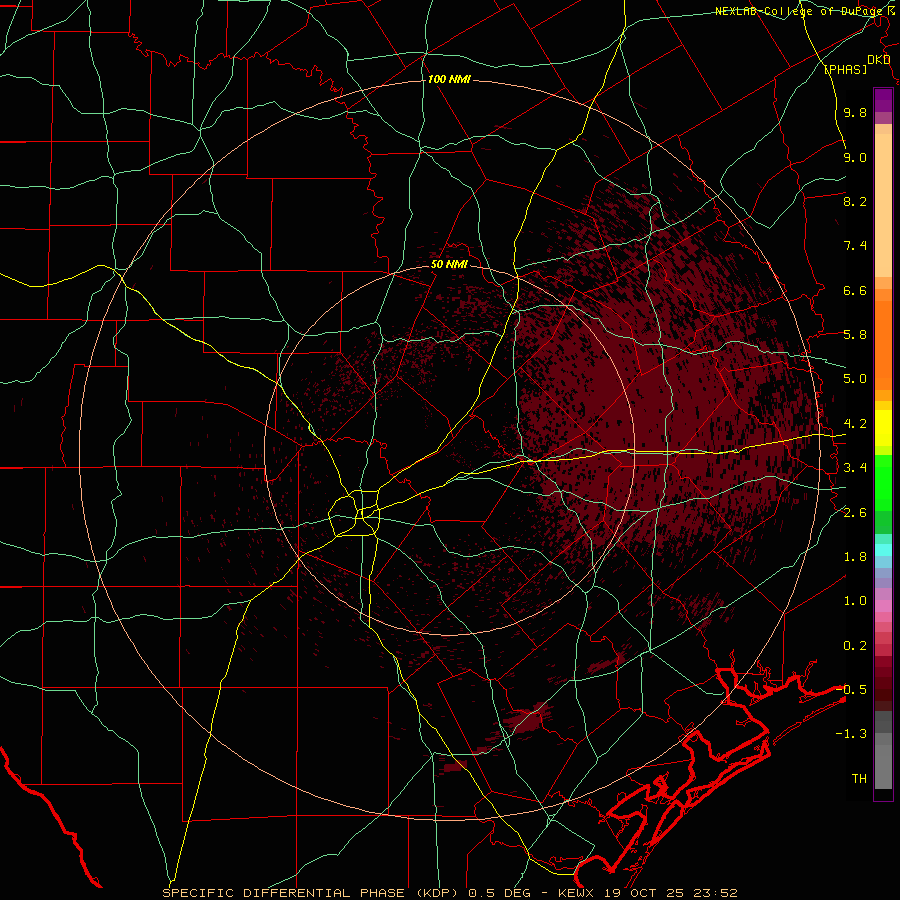The image size is (900, 900).
Task: Click the 1.0 scale value
Action: coord(855,601)
